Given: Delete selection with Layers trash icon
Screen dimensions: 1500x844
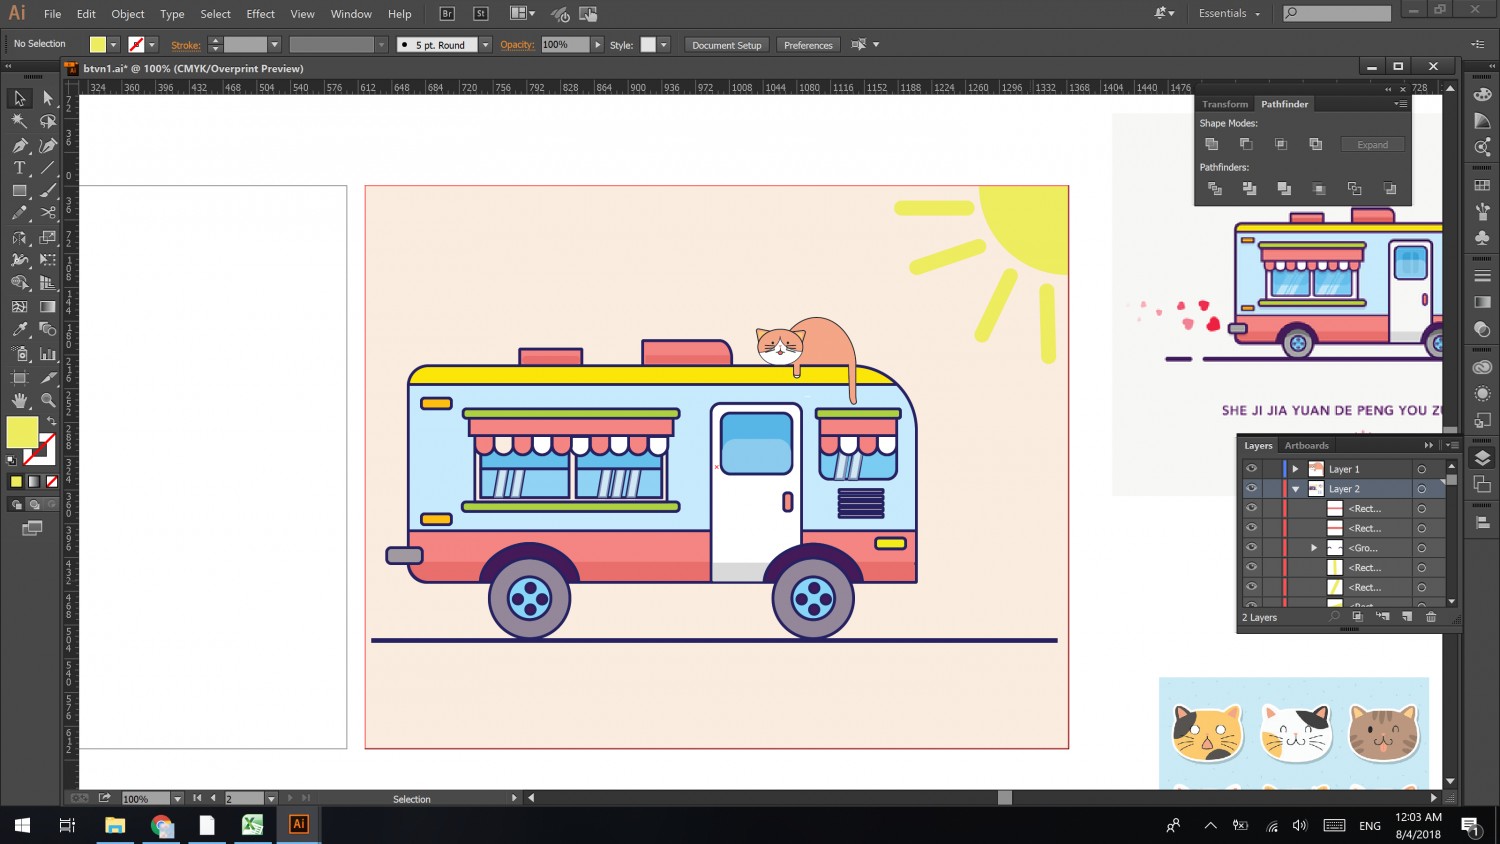Looking at the screenshot, I should [x=1431, y=617].
